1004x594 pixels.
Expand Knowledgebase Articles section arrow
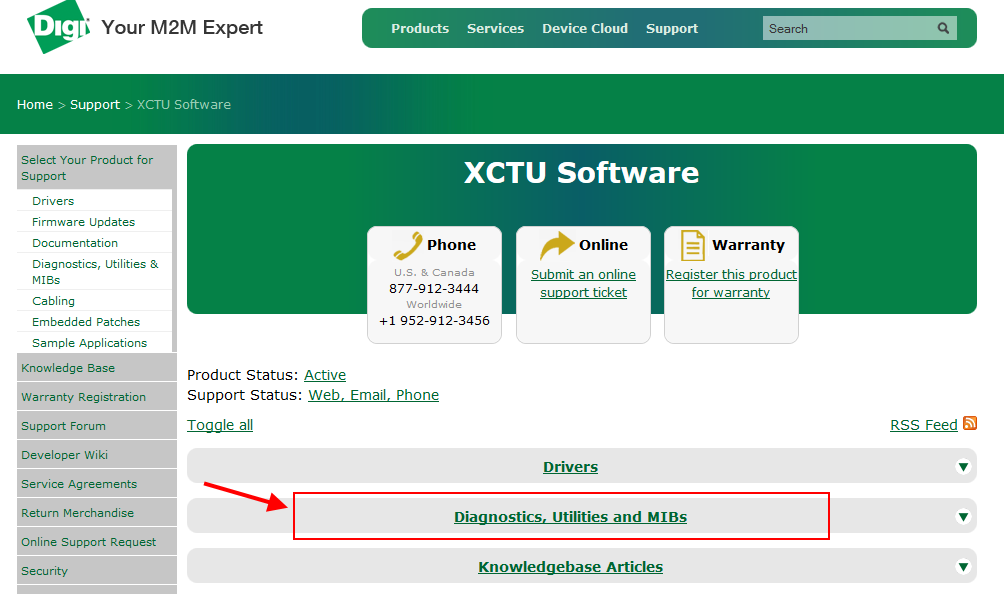pyautogui.click(x=963, y=566)
